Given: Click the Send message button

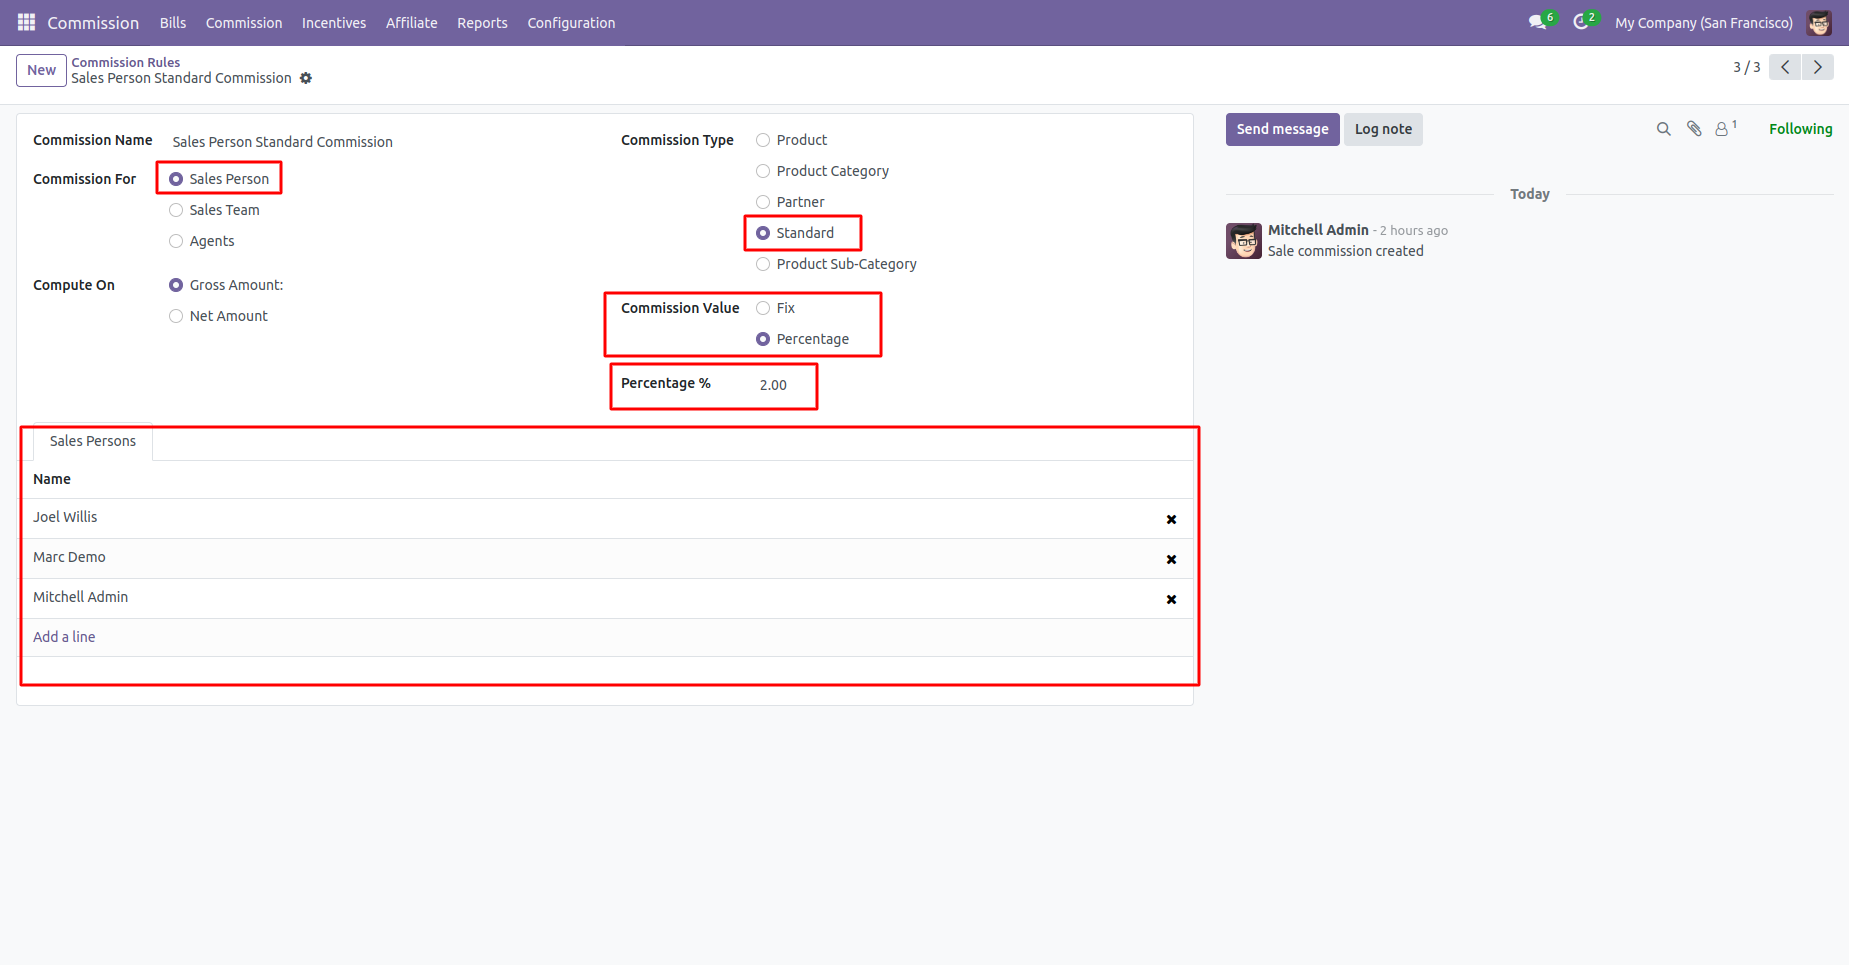Looking at the screenshot, I should tap(1282, 129).
